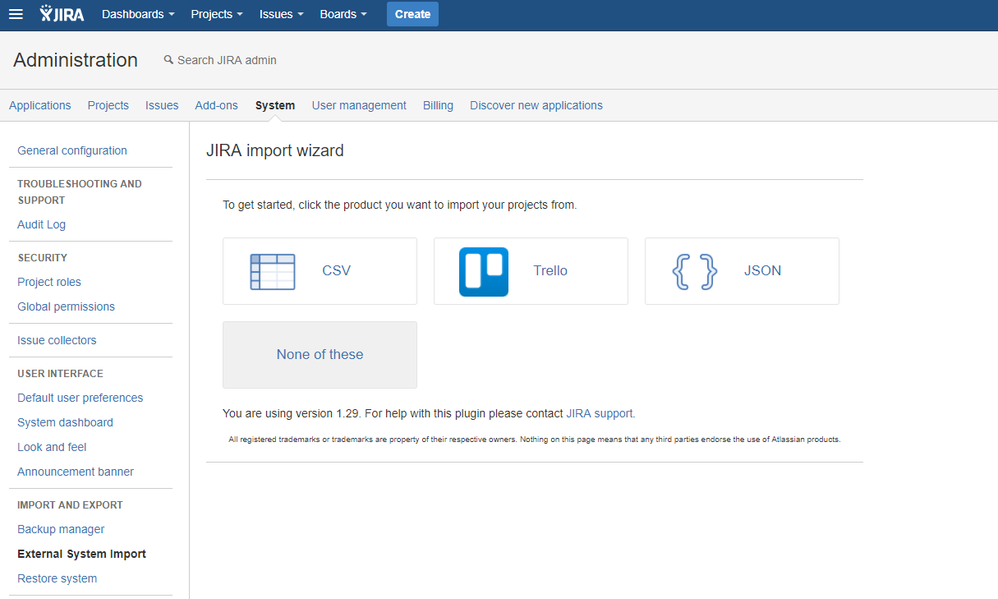998x599 pixels.
Task: Open the User management tab
Action: click(359, 106)
